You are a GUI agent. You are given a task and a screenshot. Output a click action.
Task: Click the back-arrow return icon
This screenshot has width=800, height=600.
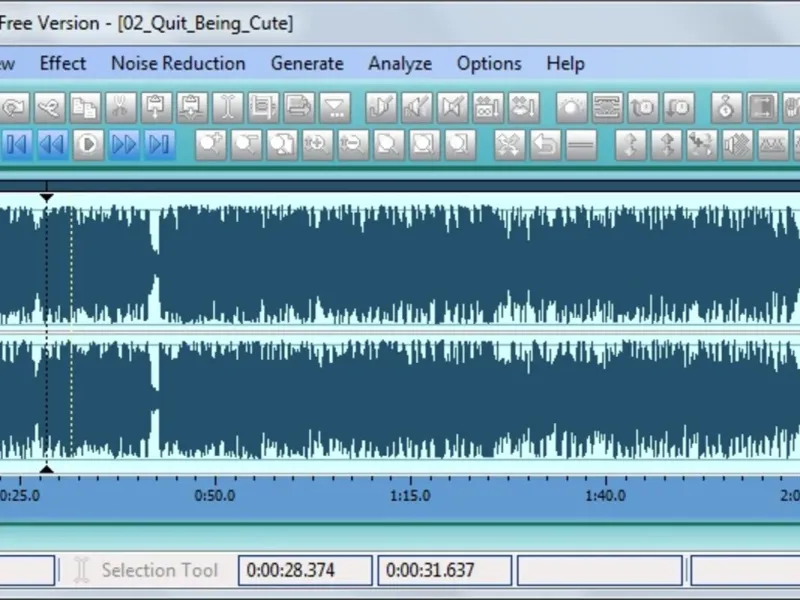(545, 145)
